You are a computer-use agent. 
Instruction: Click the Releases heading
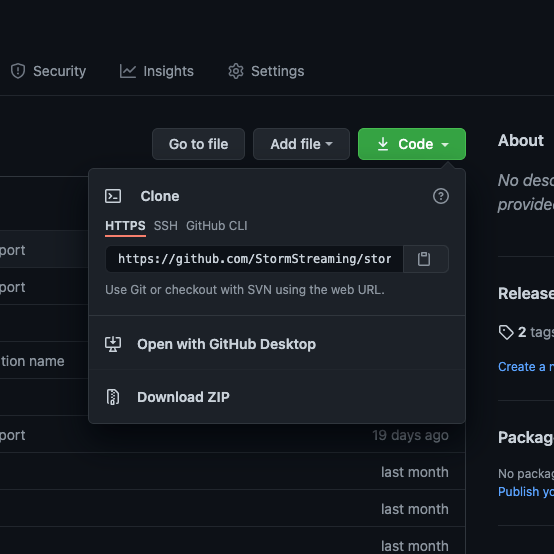526,293
